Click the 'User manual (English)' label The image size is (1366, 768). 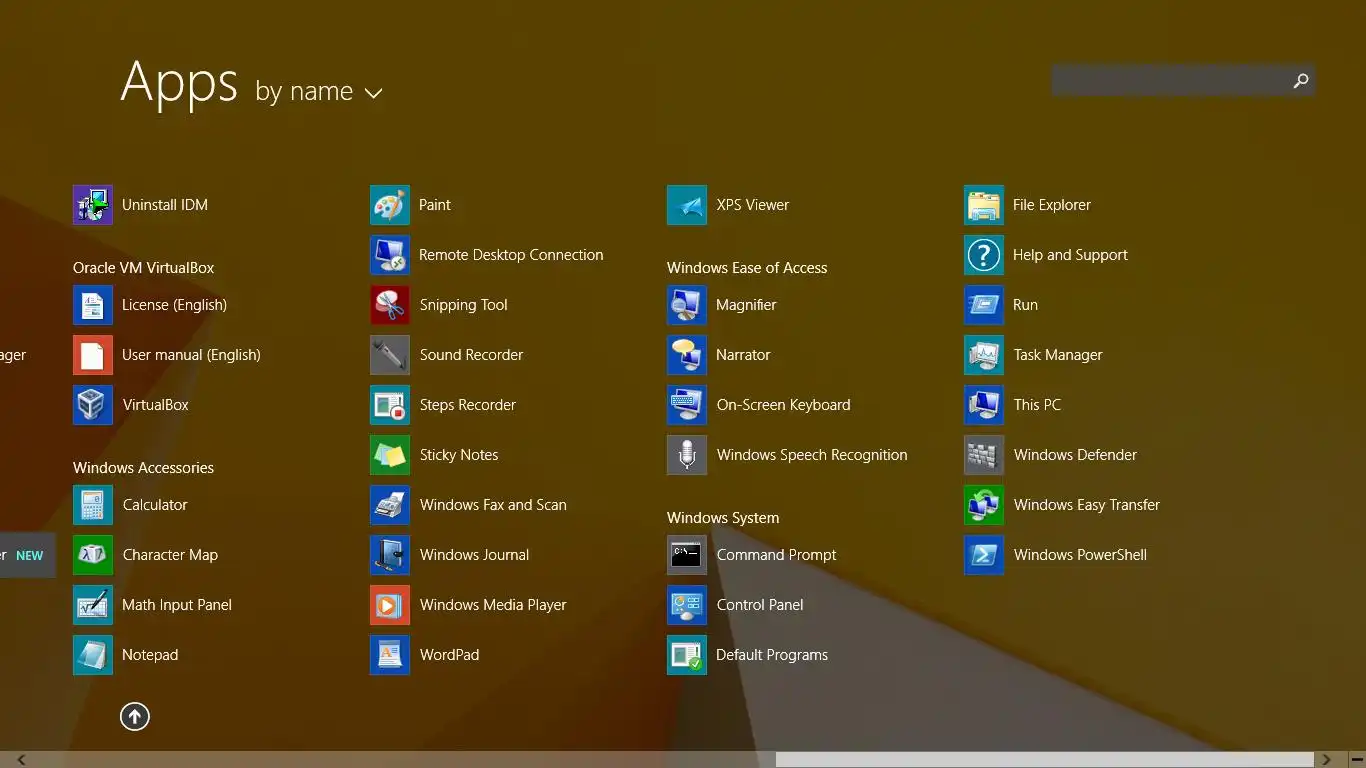pos(191,355)
